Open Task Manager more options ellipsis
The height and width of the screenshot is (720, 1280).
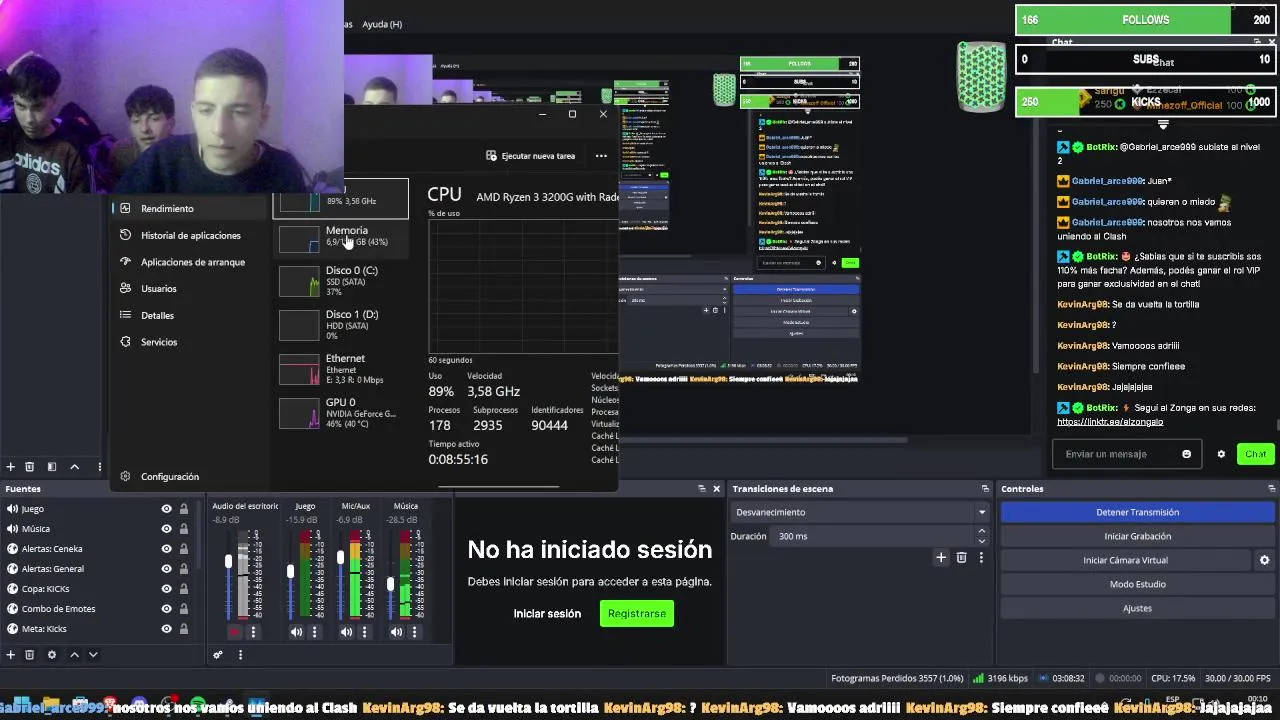(x=601, y=156)
